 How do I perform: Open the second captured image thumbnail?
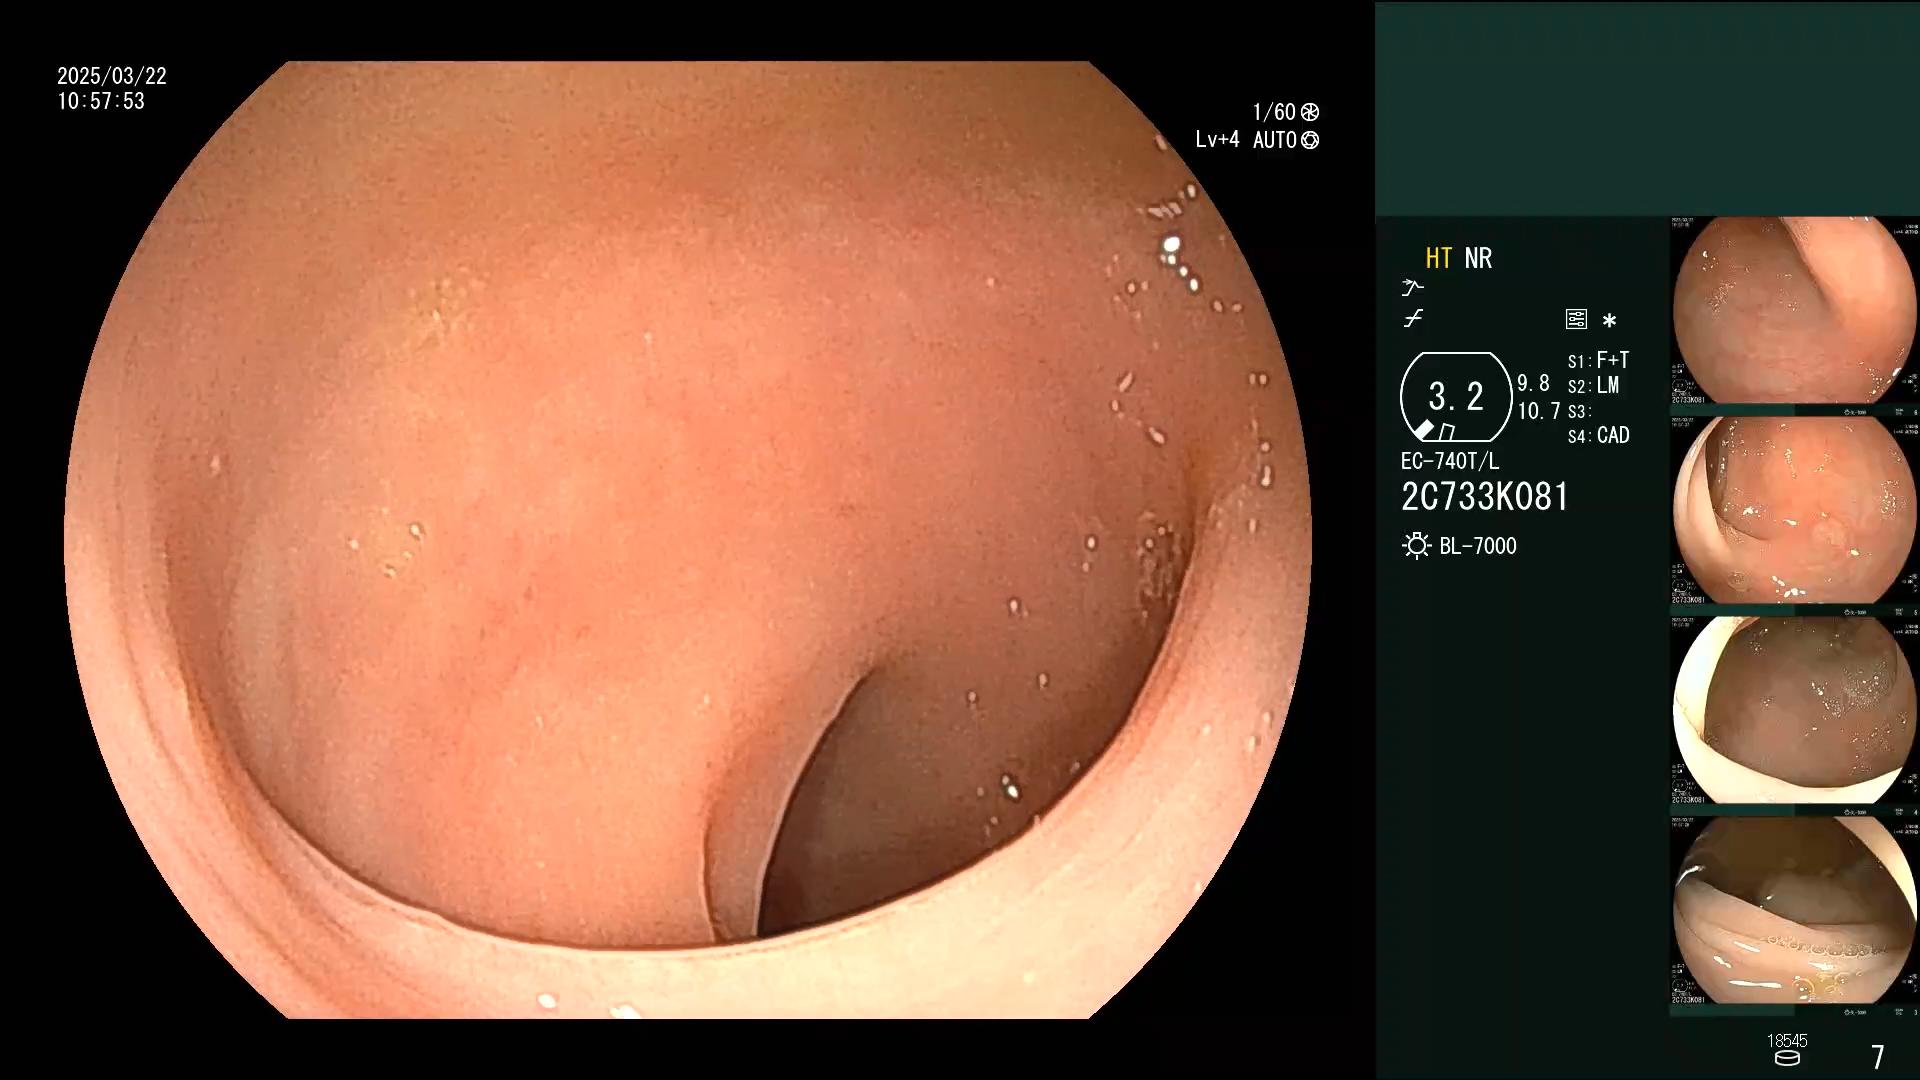[x=1794, y=511]
